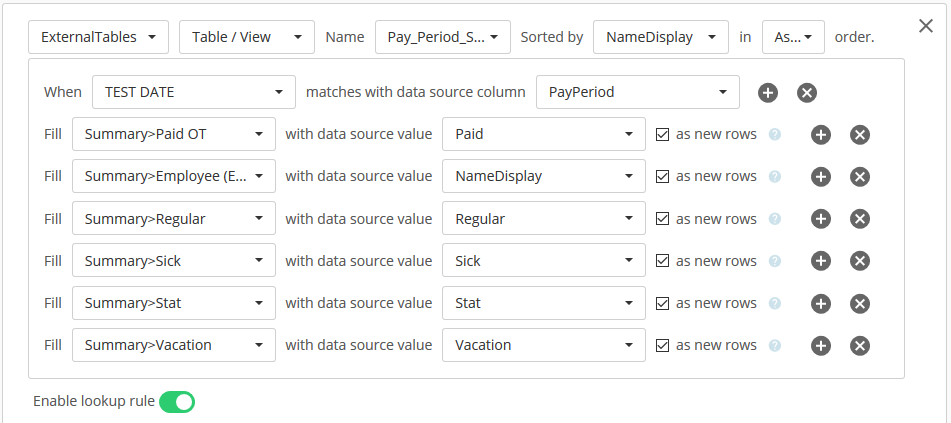The width and height of the screenshot is (951, 423).
Task: Open the ExternalTables source dropdown
Action: coord(97,37)
